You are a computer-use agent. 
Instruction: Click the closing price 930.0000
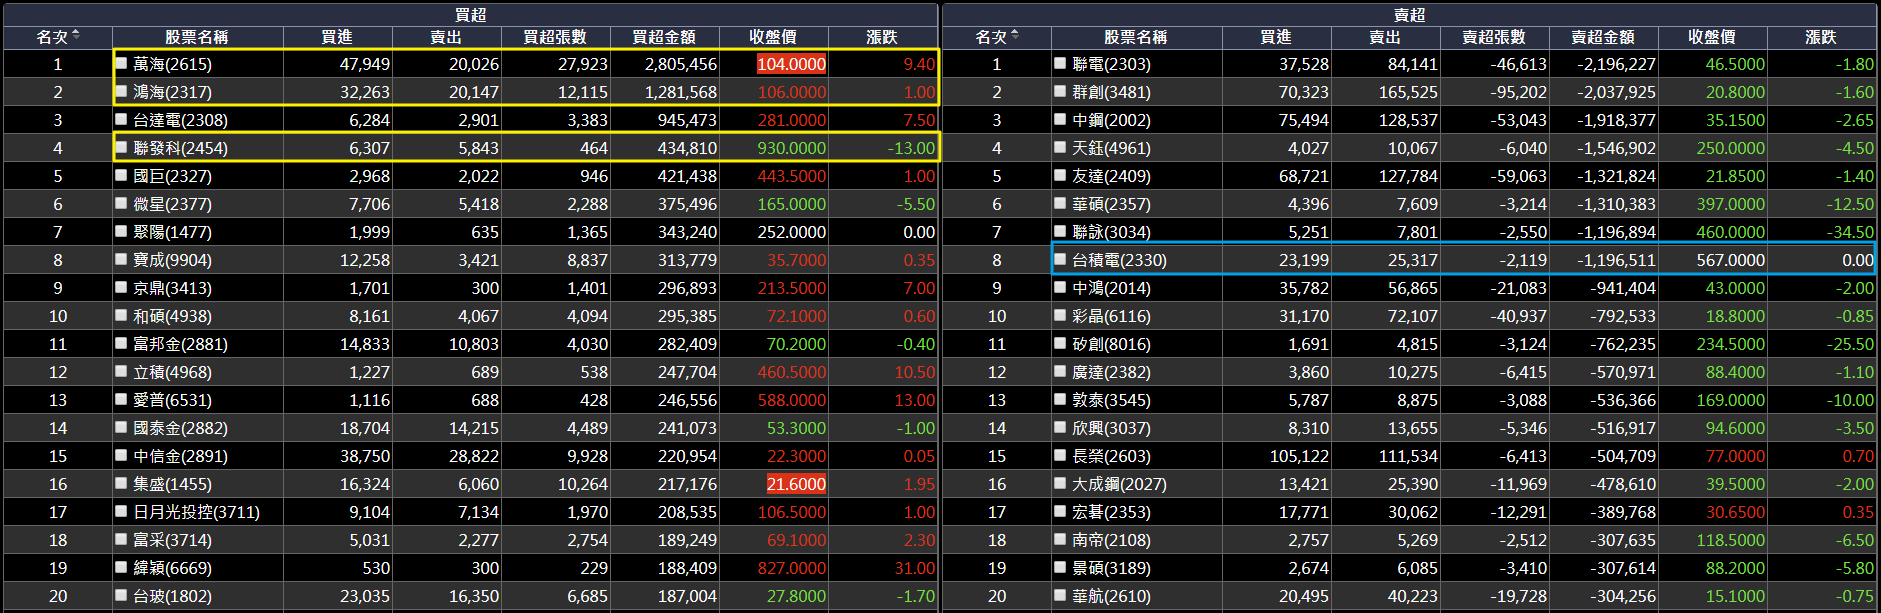tap(792, 148)
